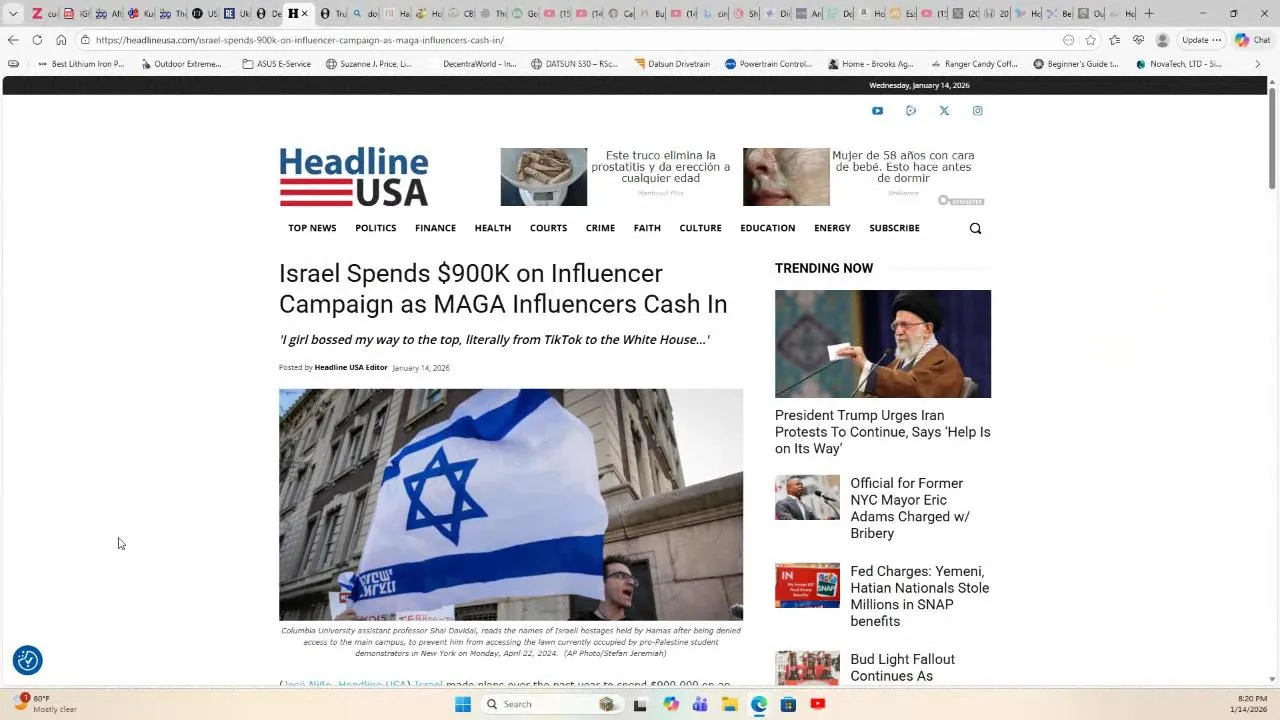Open the Instagram social icon

977,111
